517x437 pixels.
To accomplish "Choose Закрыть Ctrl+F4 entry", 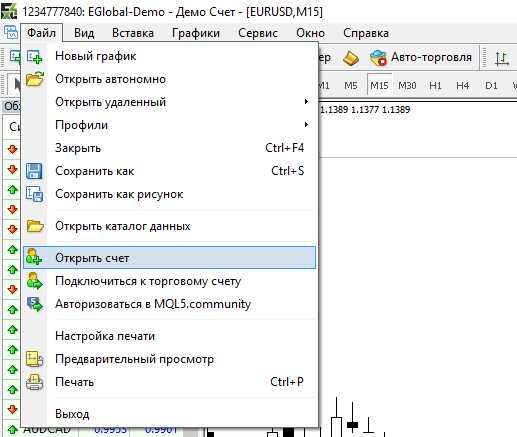I will coord(169,148).
